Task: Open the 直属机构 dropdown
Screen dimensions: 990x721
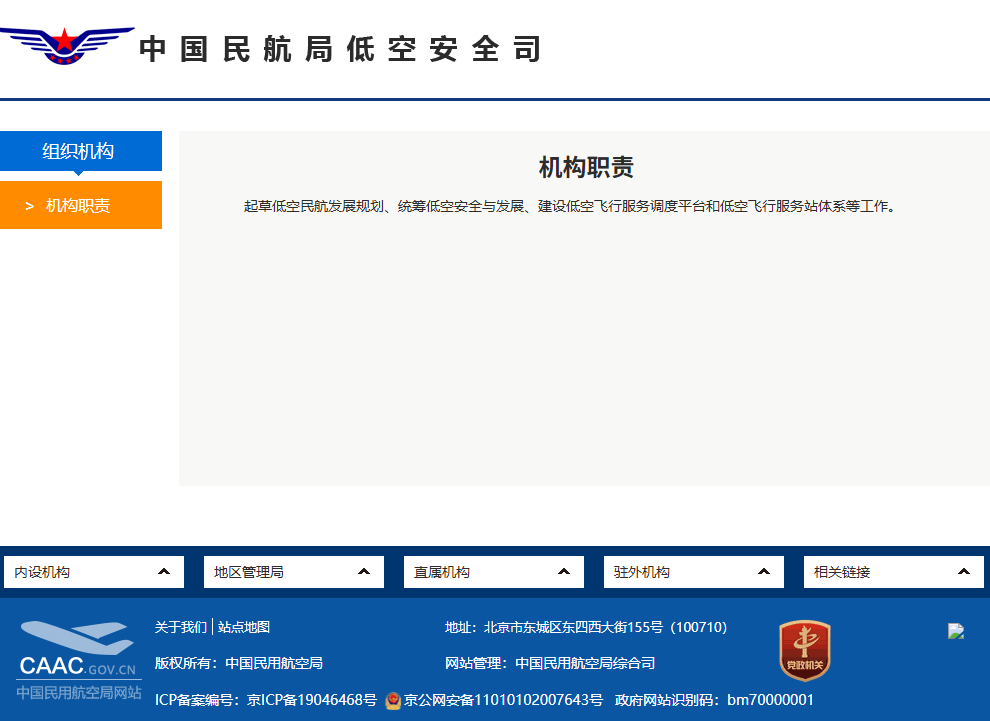Action: coord(494,572)
